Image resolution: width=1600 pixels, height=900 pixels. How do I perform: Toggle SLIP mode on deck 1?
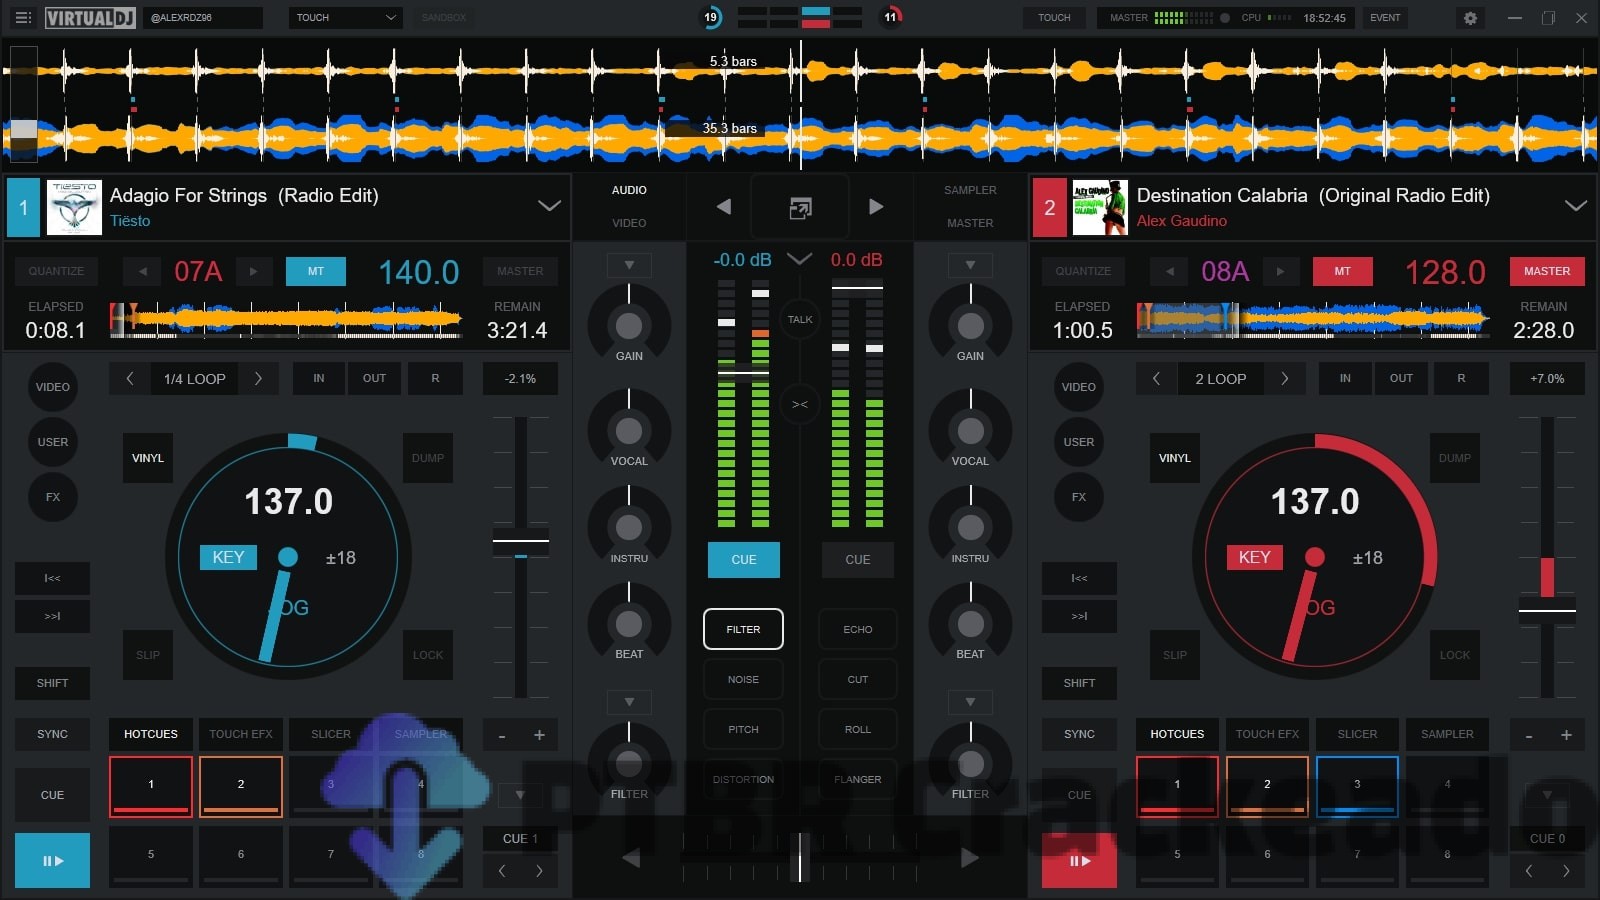[x=148, y=655]
